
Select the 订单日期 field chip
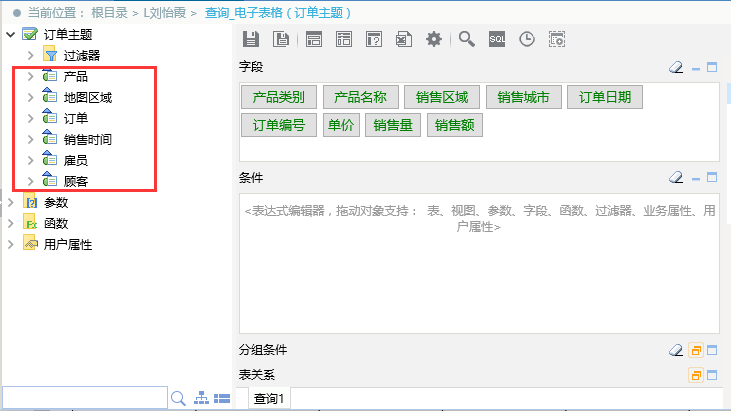[605, 97]
